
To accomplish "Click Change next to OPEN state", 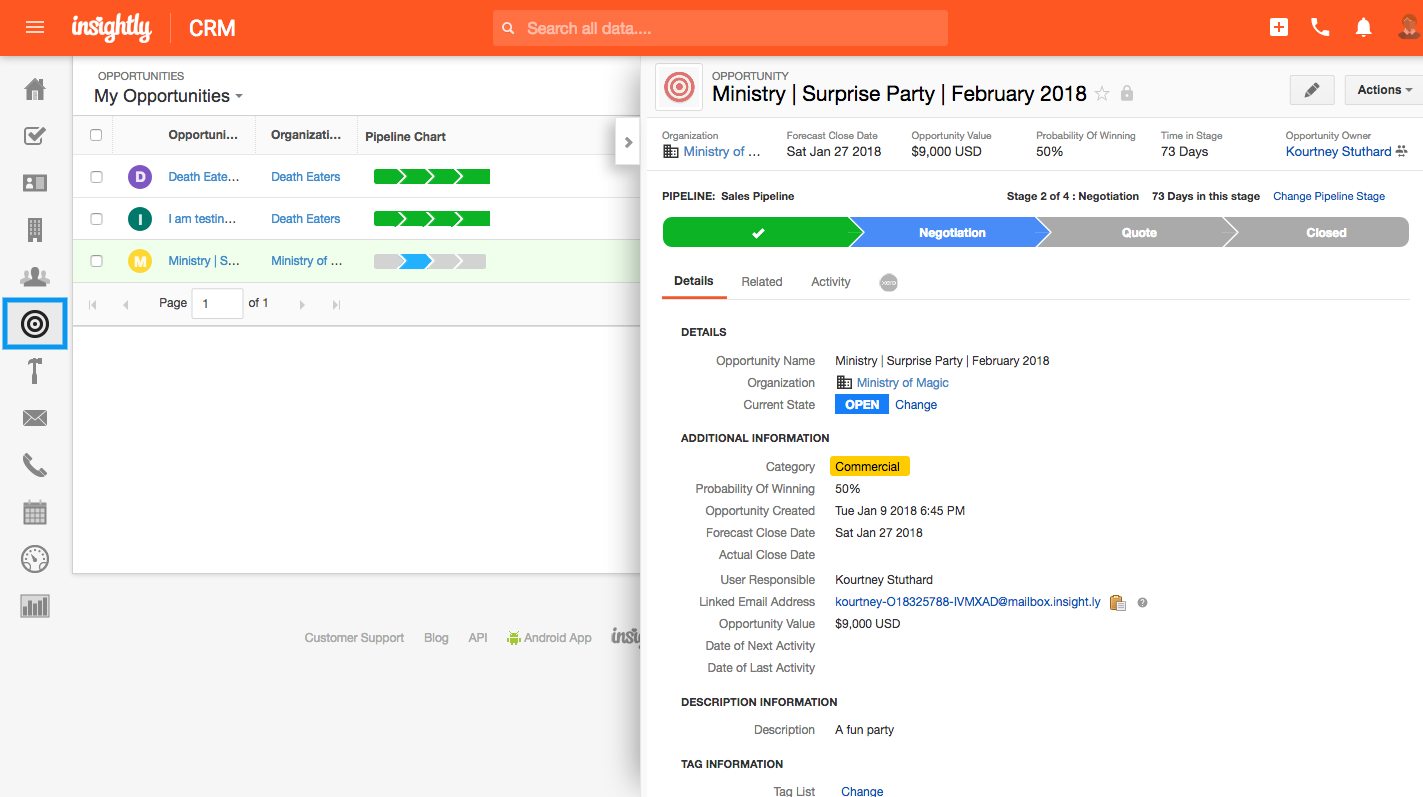I will [916, 405].
